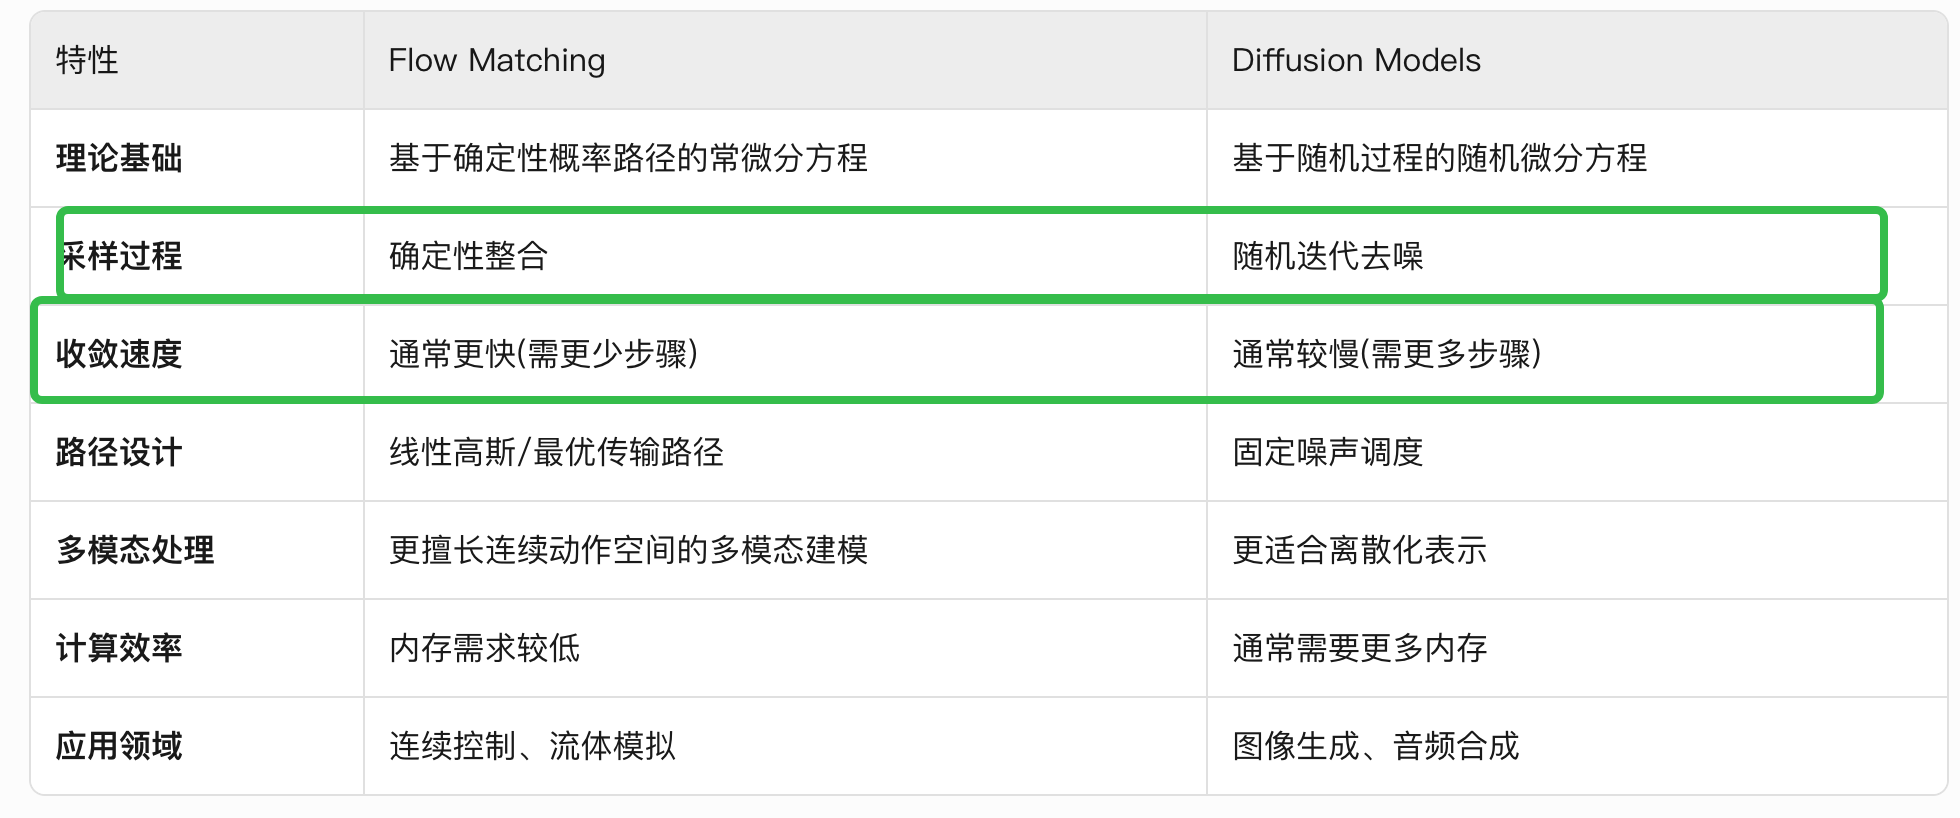Select the 内存需求较低 cell
Viewport: 1960px width, 818px height.
pyautogui.click(x=484, y=649)
